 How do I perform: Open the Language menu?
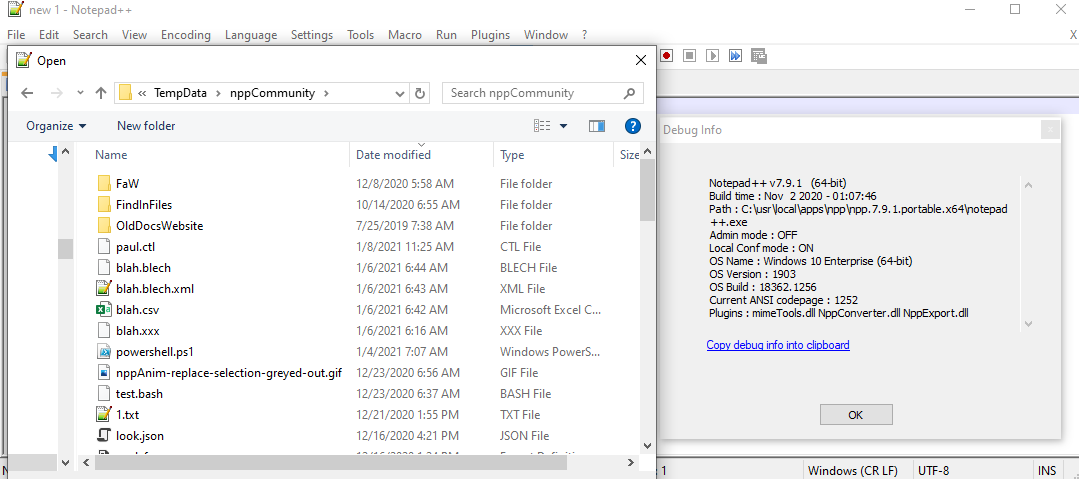coord(251,34)
